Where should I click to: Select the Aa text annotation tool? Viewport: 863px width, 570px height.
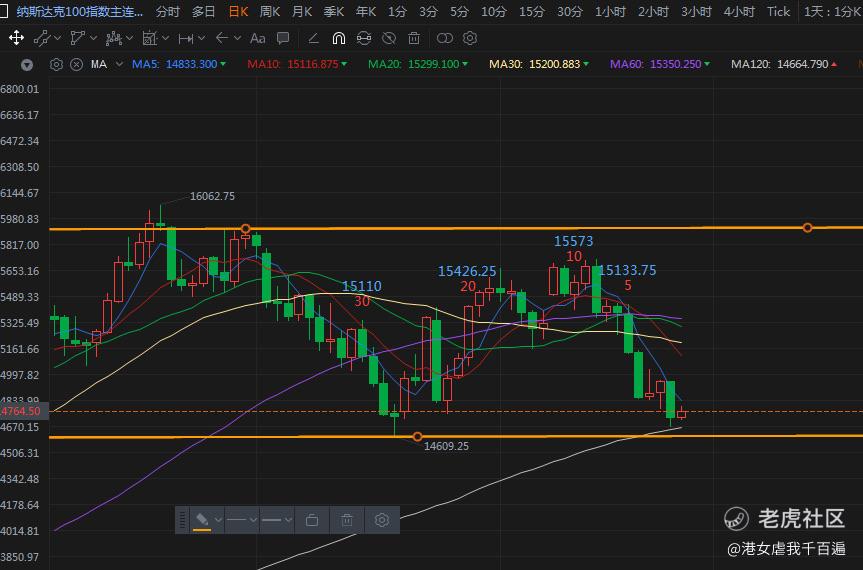[x=257, y=38]
